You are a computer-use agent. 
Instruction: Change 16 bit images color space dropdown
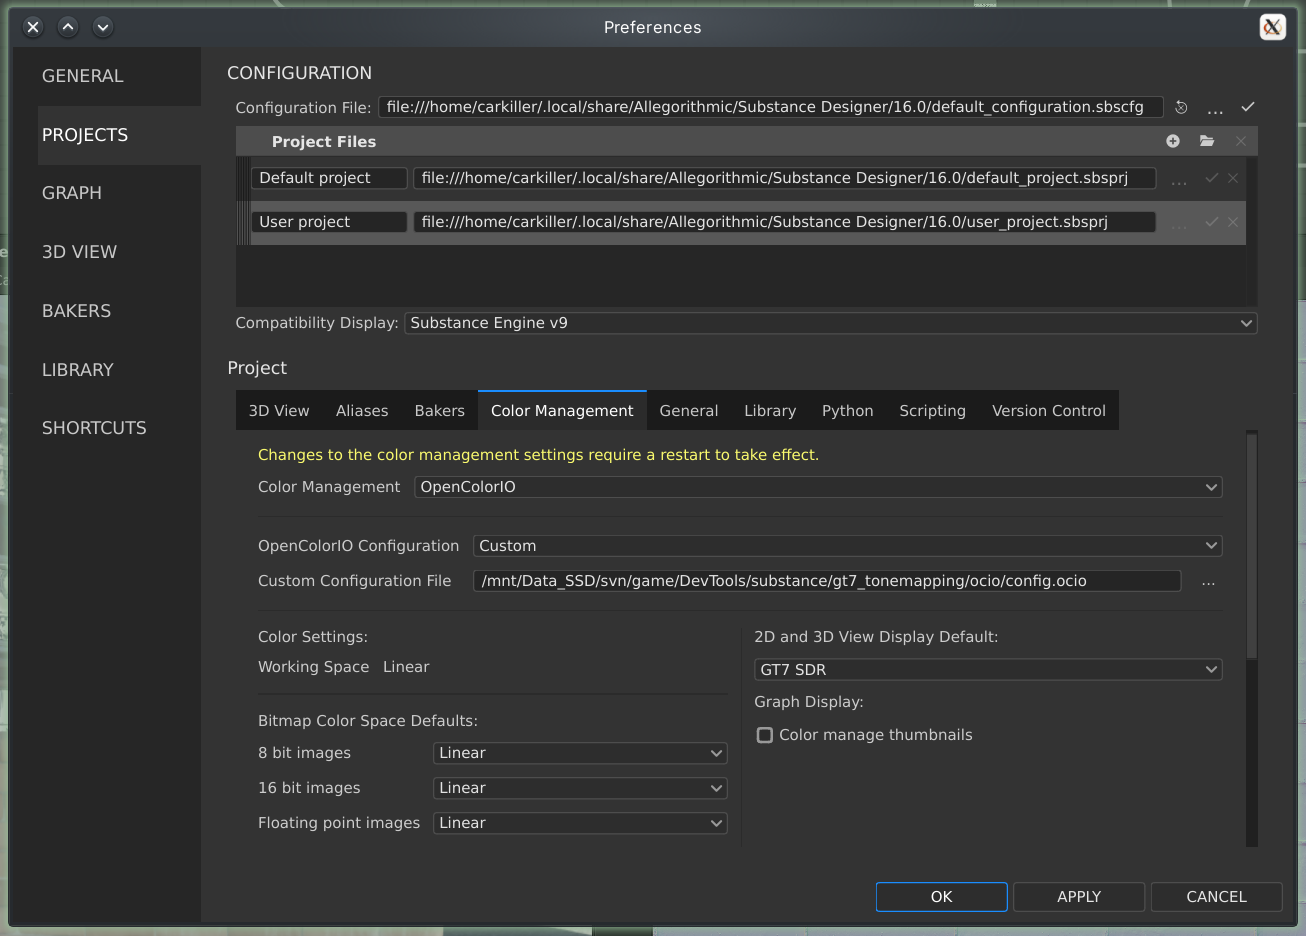pyautogui.click(x=580, y=788)
